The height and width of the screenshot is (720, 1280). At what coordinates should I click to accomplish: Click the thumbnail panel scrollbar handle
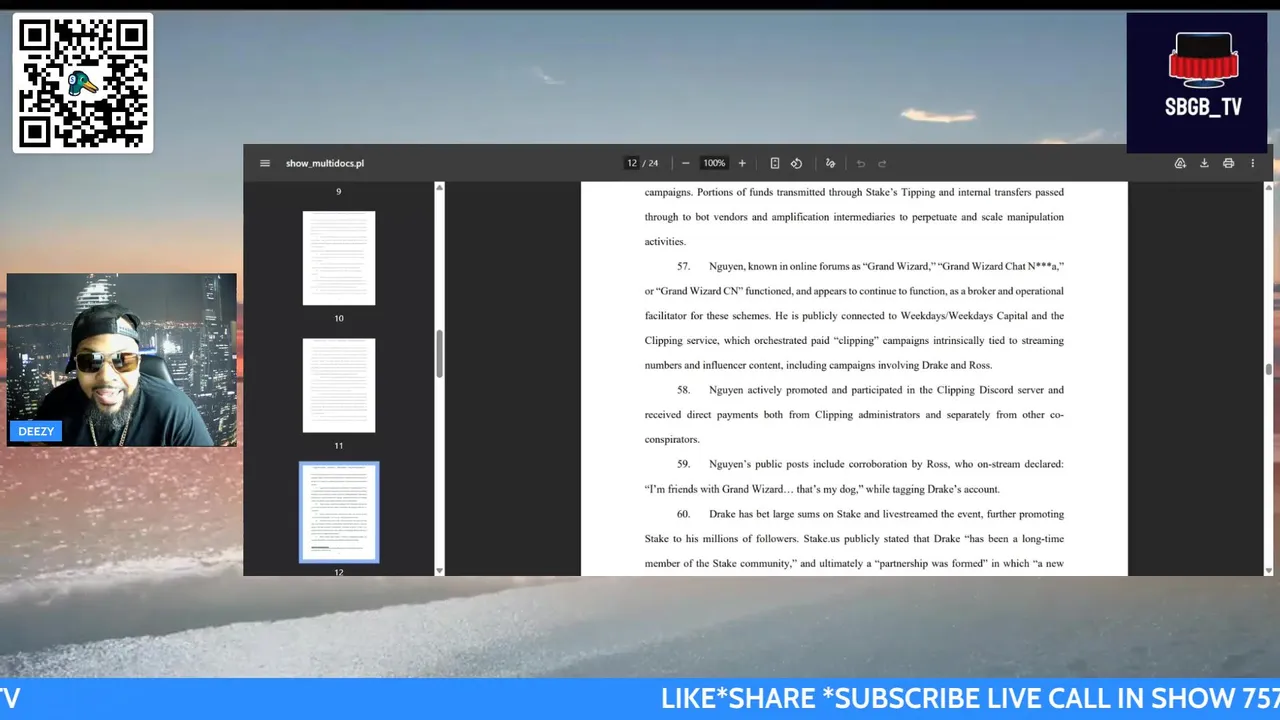pos(439,353)
